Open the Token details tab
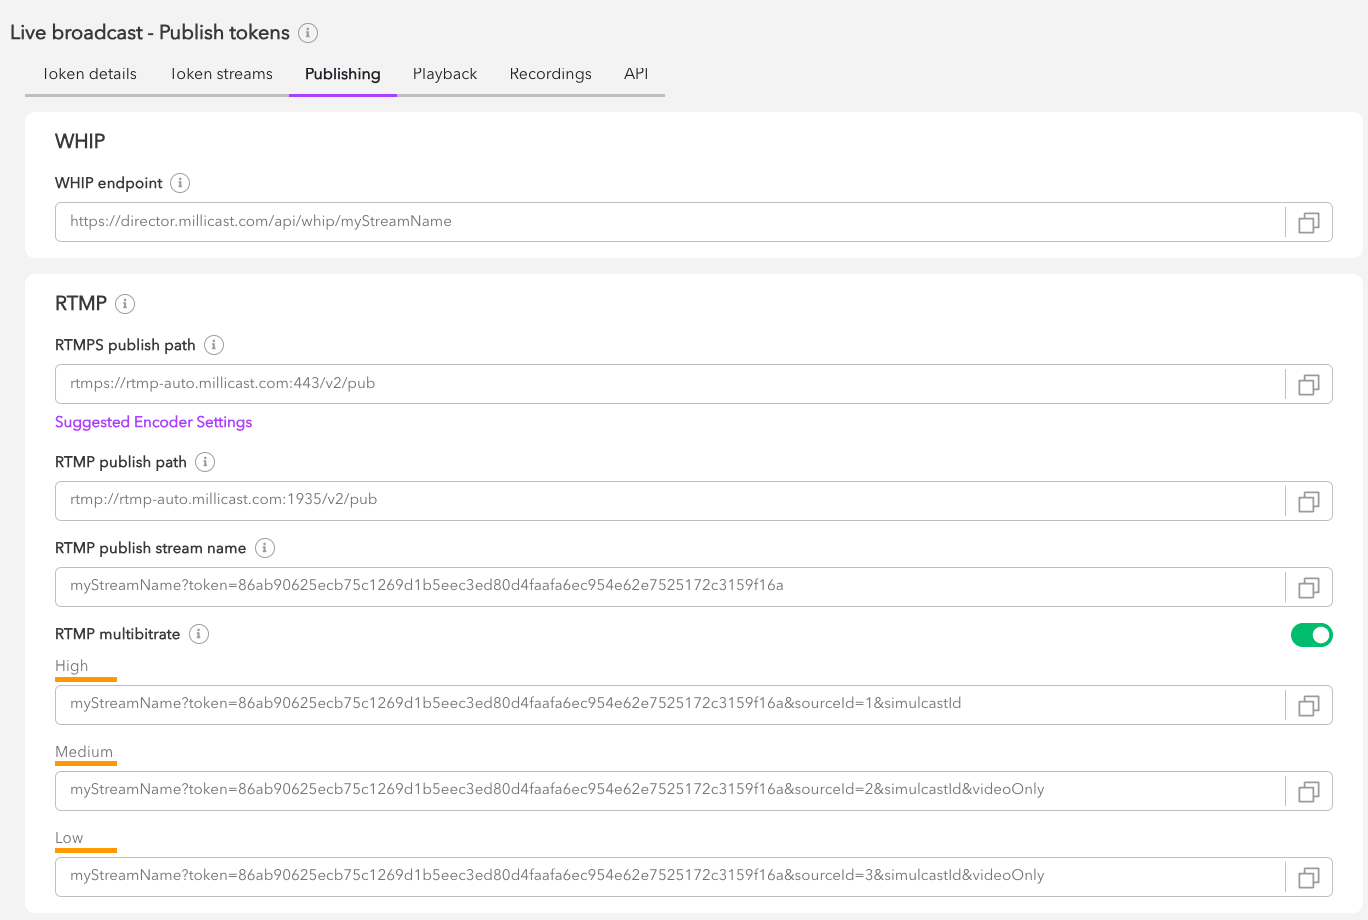The image size is (1368, 920). [90, 74]
